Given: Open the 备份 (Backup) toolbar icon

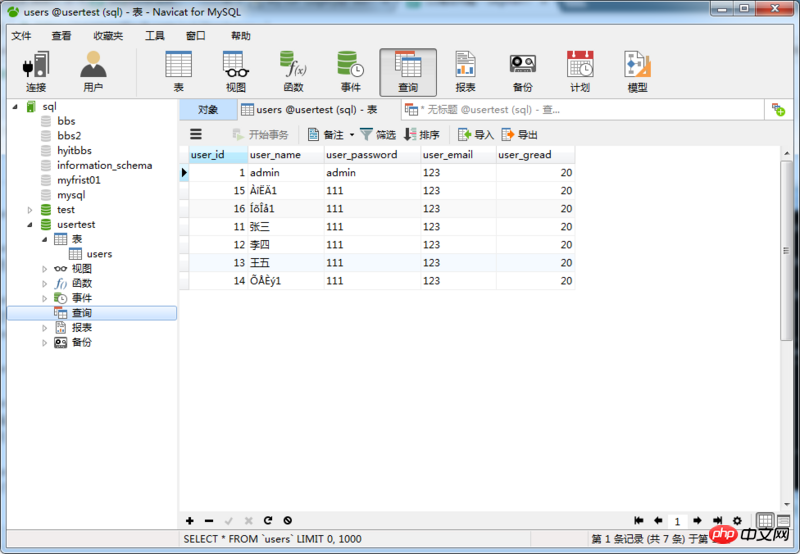Looking at the screenshot, I should pos(522,70).
